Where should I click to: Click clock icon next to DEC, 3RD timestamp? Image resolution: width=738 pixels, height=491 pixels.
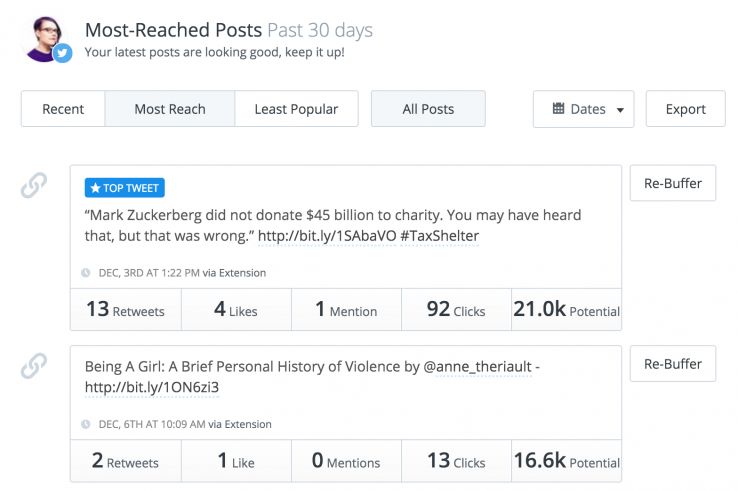86,272
